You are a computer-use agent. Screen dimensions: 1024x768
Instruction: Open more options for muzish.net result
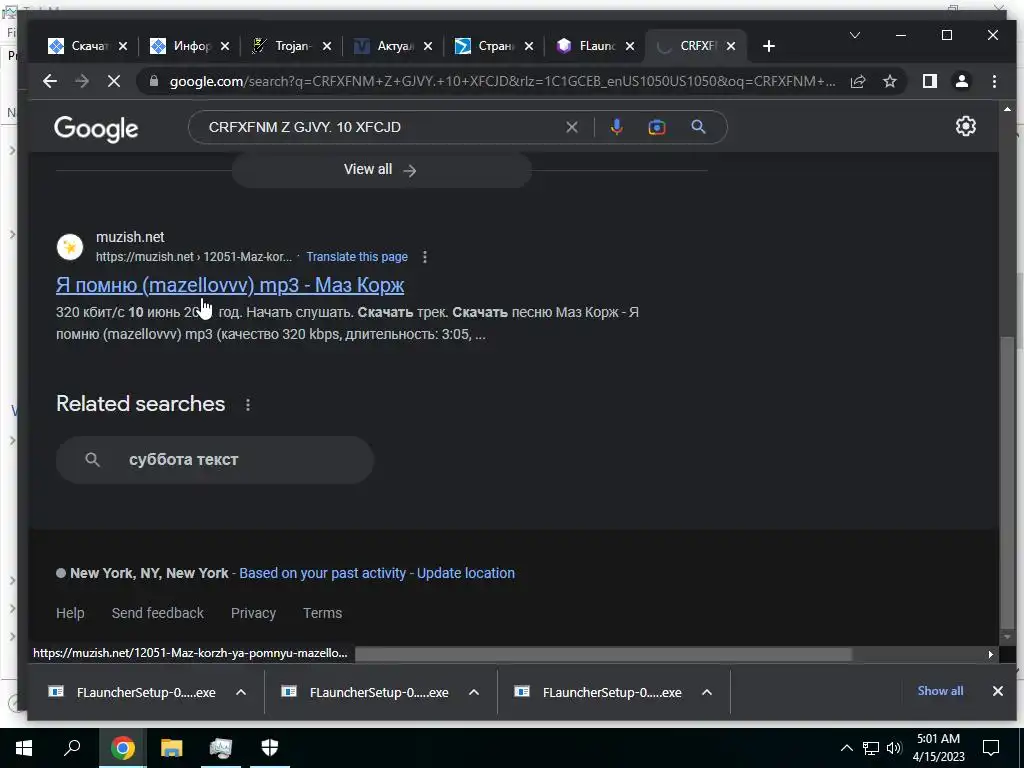(x=424, y=257)
